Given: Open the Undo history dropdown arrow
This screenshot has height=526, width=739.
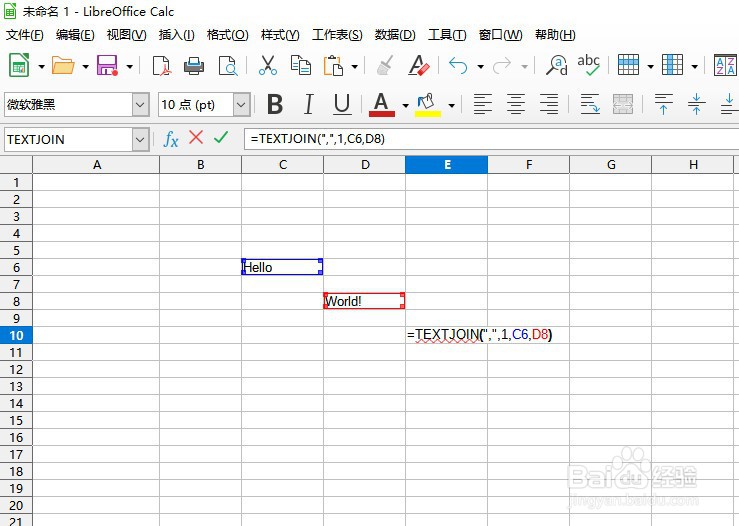Looking at the screenshot, I should (x=480, y=66).
